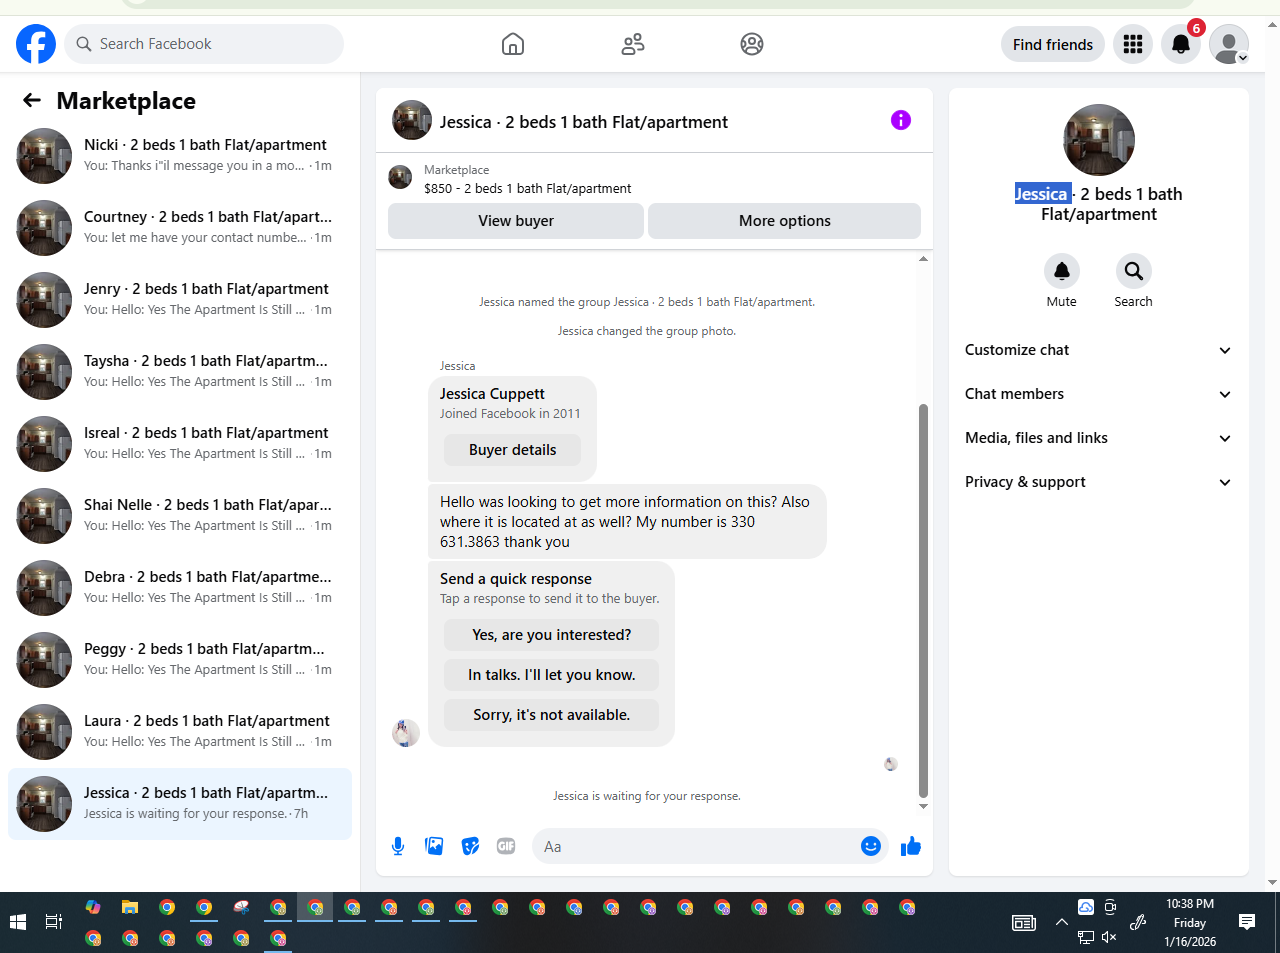This screenshot has width=1280, height=953.
Task: Click the Find friends button
Action: (1053, 44)
